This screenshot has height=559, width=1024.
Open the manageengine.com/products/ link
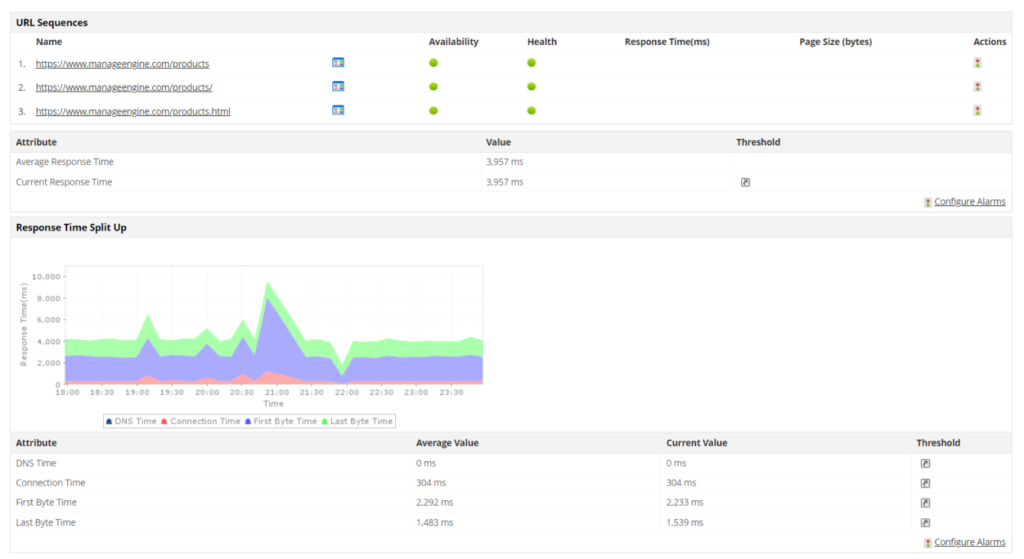(x=124, y=87)
